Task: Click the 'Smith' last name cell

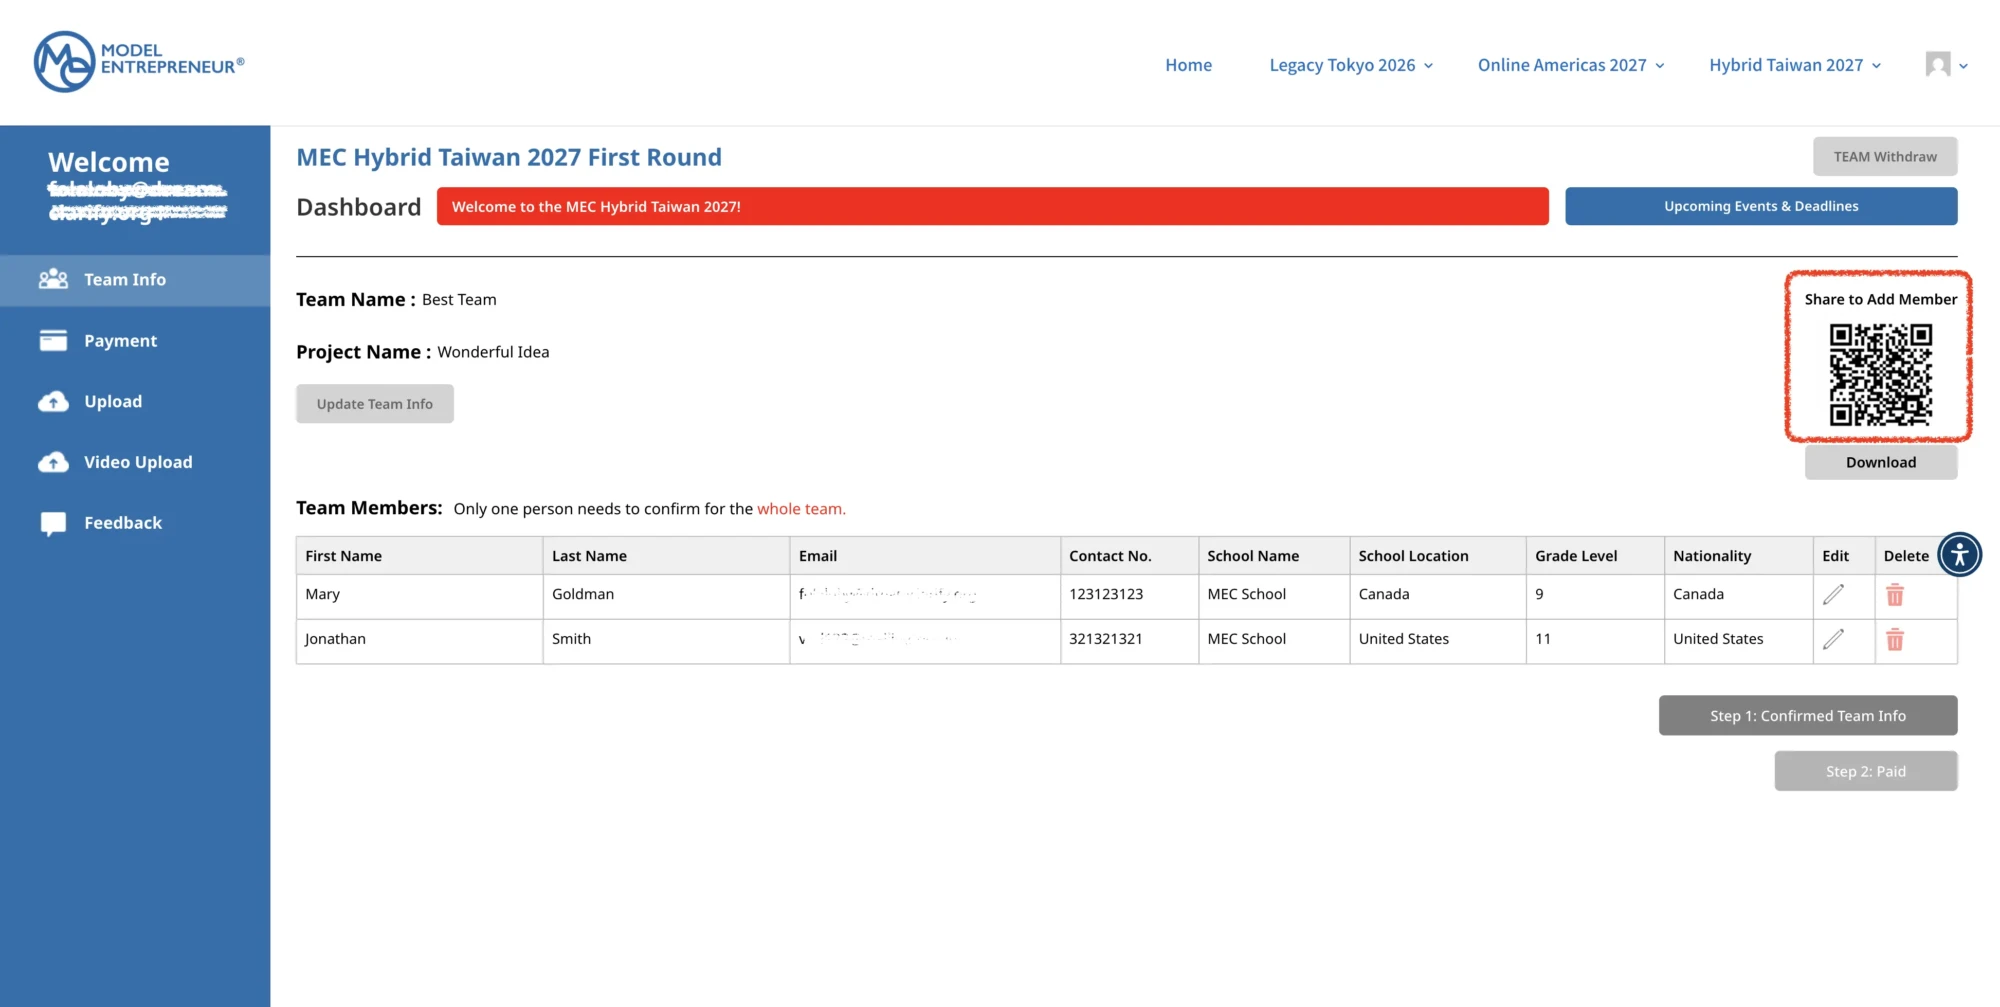Action: pos(666,639)
